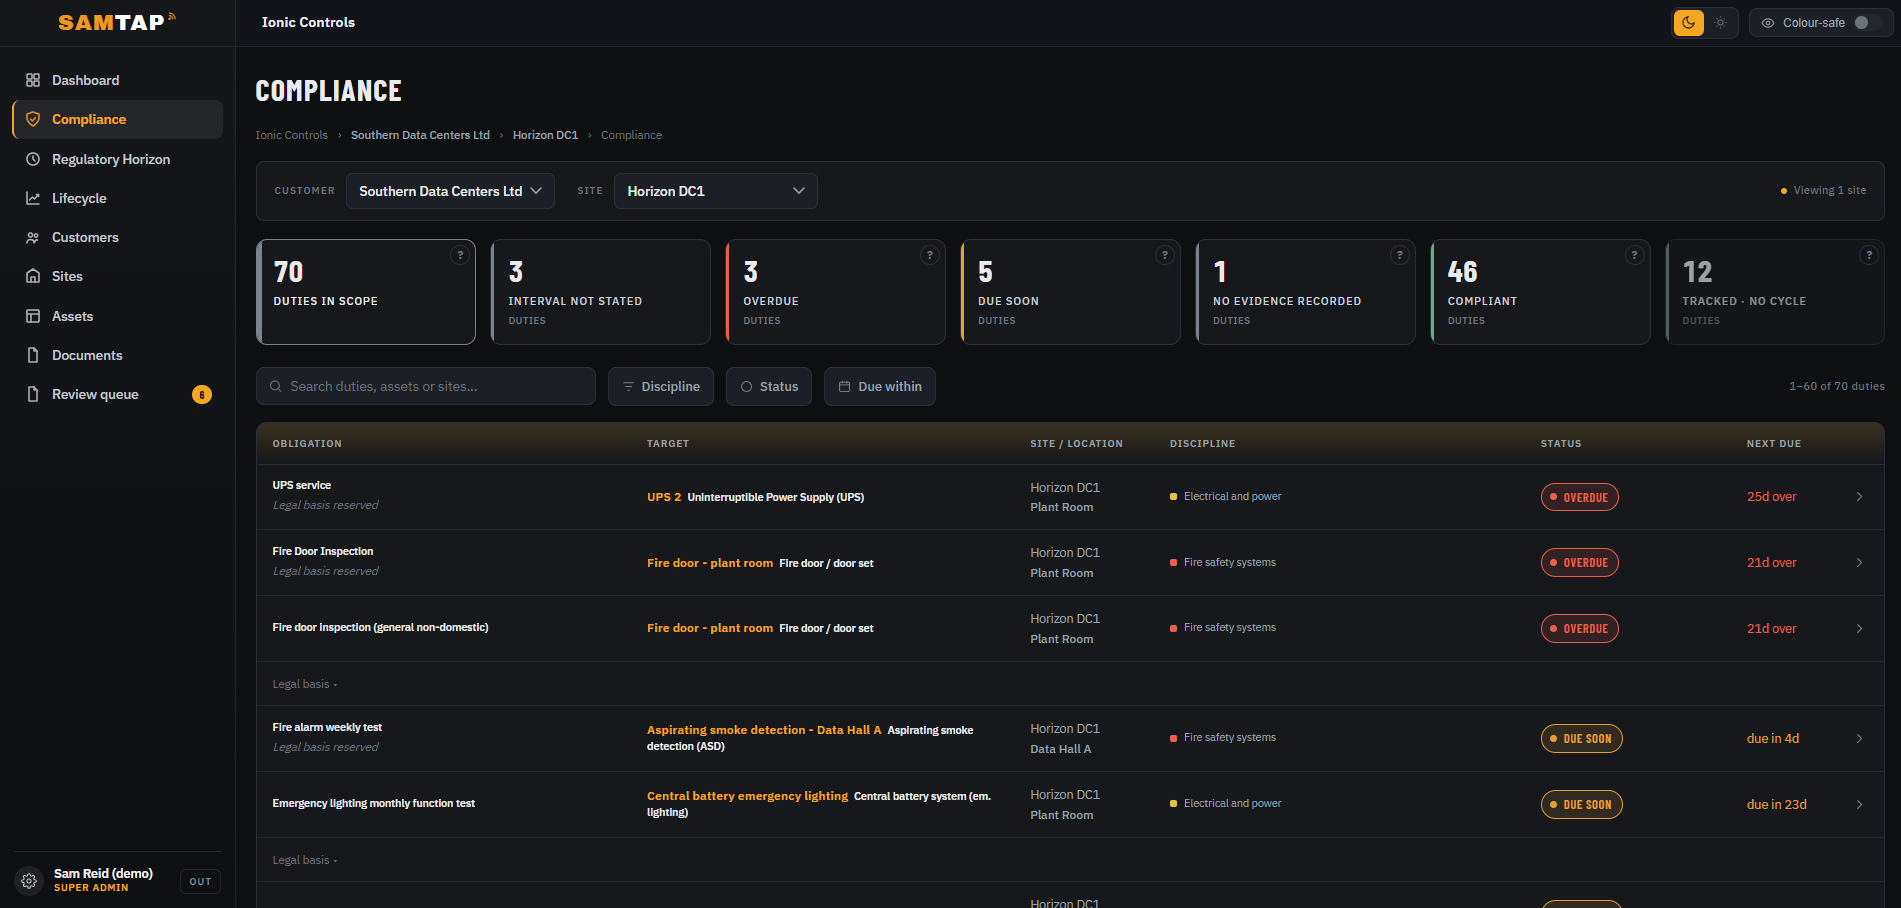
Task: Open settings gear beside Sam Reid
Action: (29, 881)
